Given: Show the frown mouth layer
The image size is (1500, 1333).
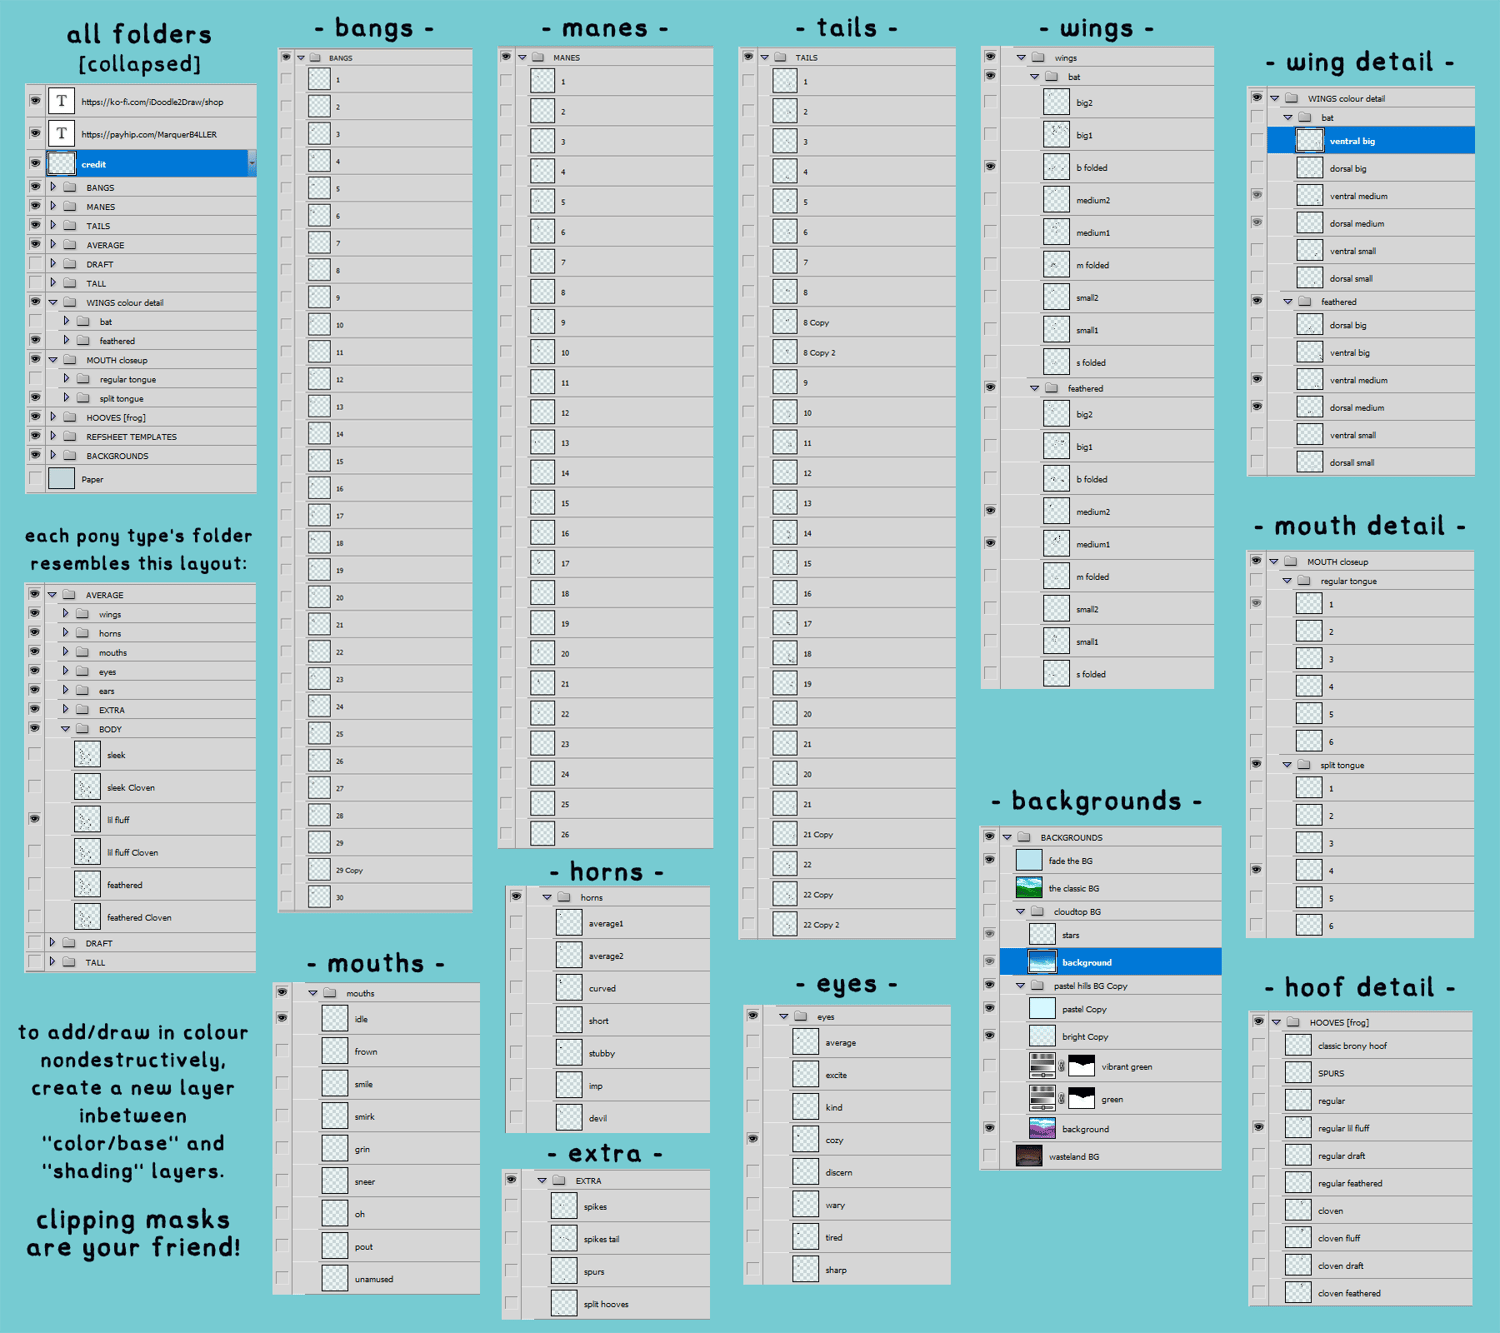Looking at the screenshot, I should [283, 1051].
